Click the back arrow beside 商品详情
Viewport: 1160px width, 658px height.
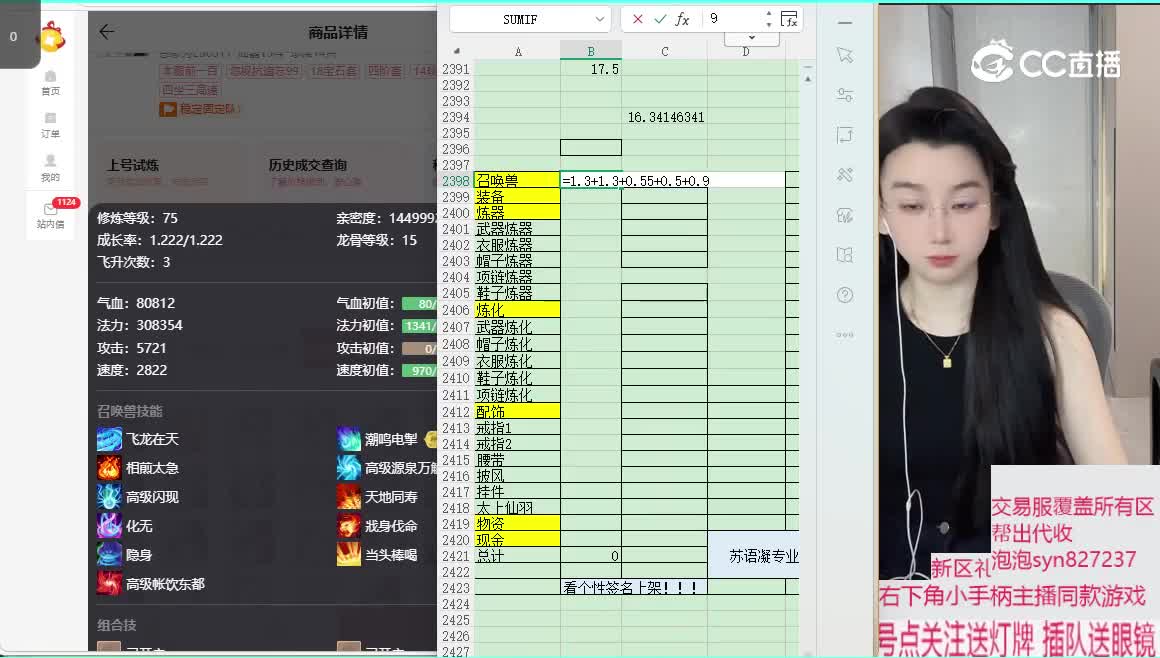point(107,32)
